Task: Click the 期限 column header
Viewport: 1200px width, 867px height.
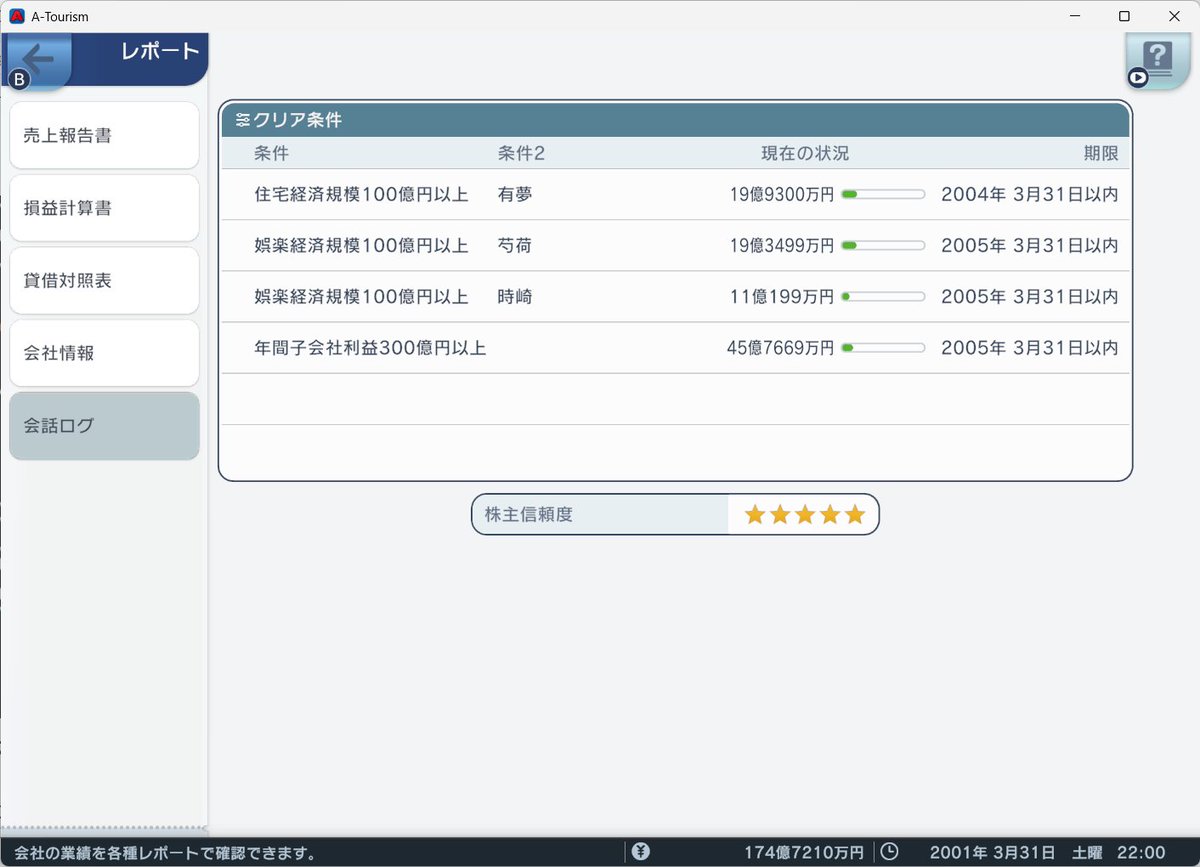Action: coord(1101,154)
